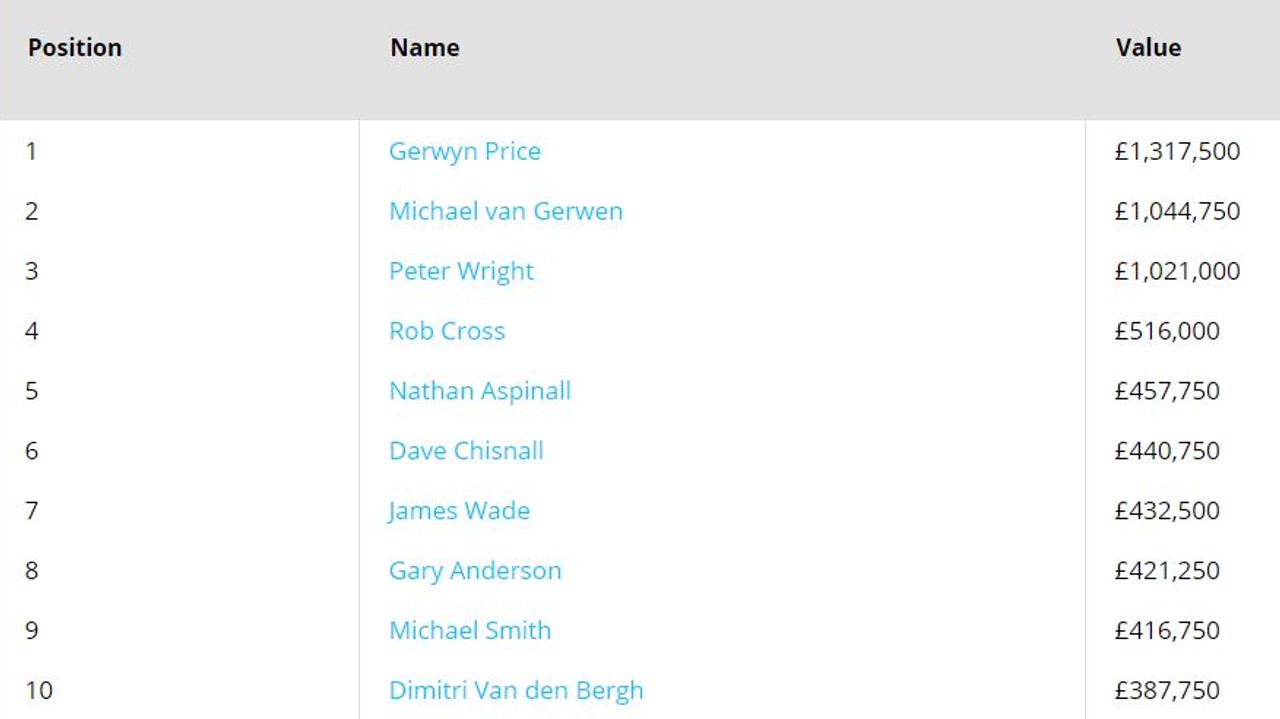This screenshot has width=1280, height=719.
Task: Open Peter Wright's profile link
Action: [461, 271]
